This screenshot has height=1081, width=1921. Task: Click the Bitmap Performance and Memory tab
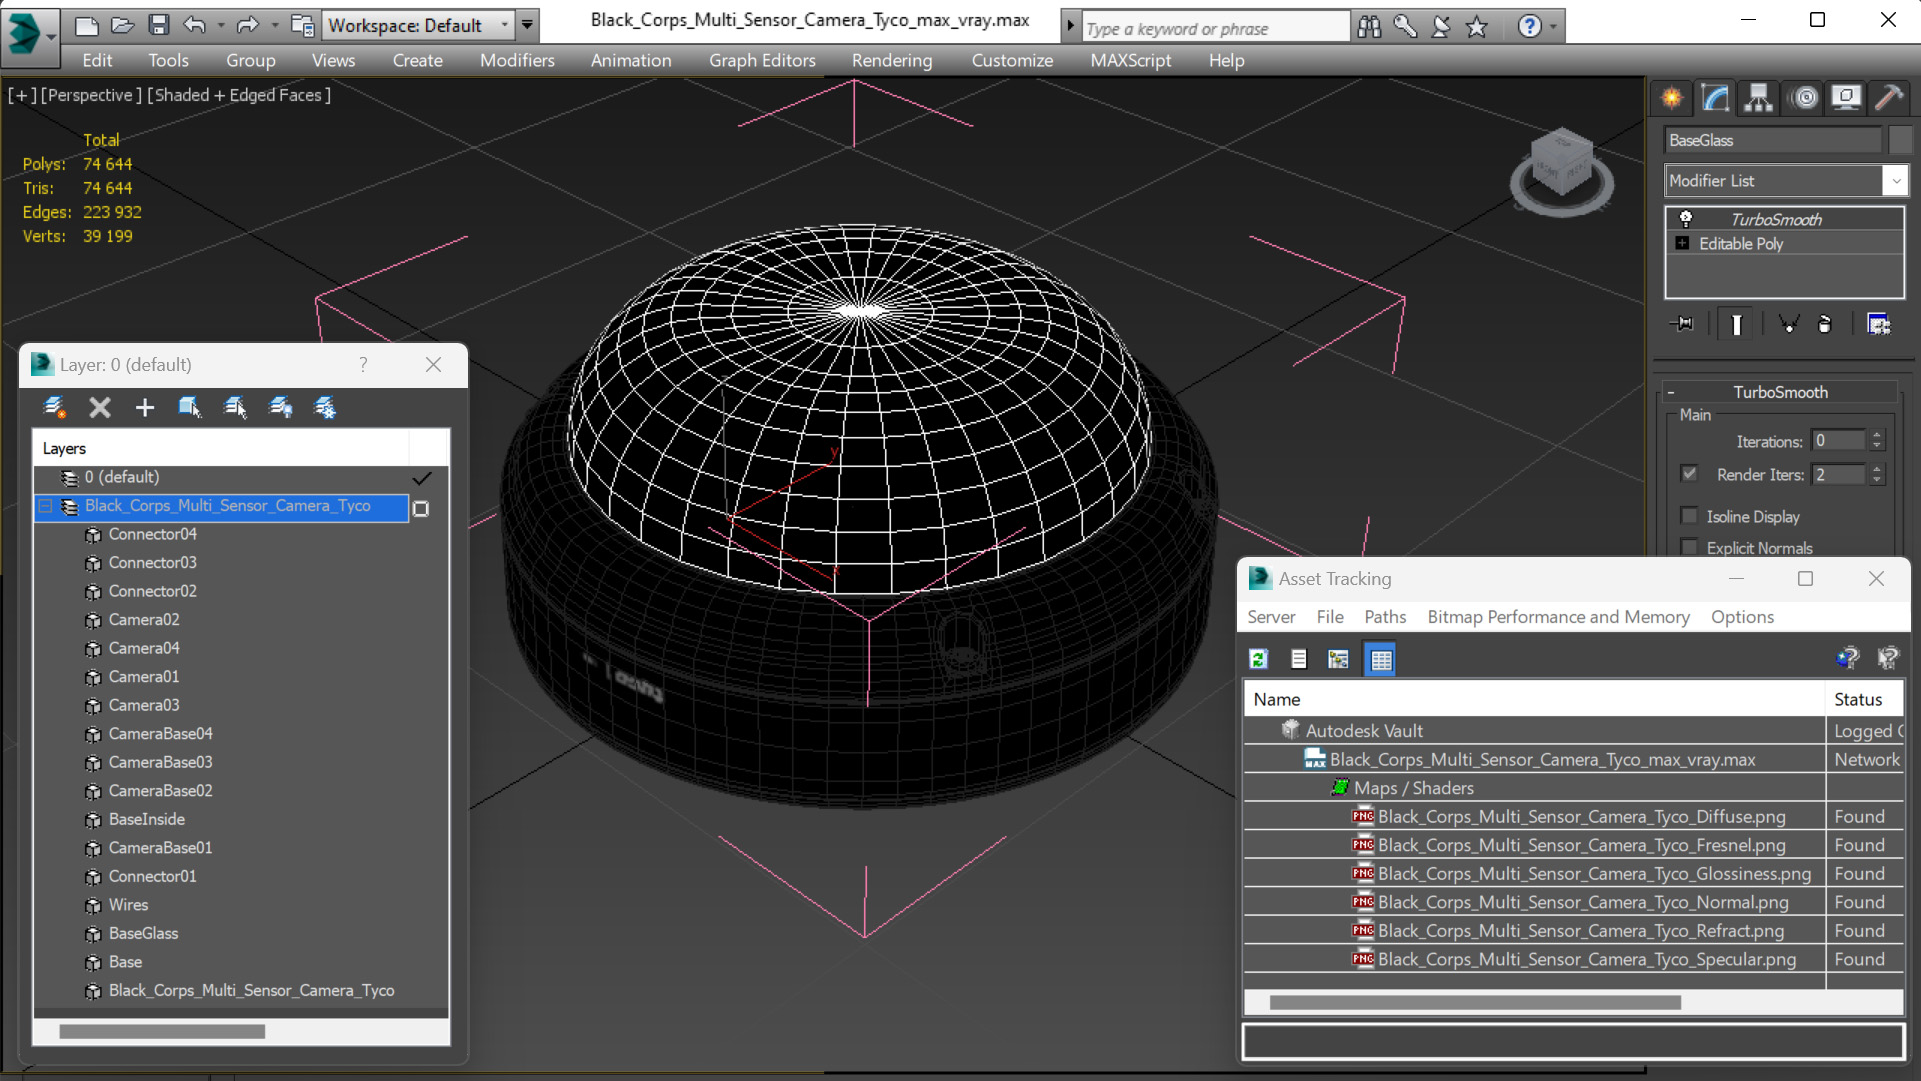[1557, 616]
